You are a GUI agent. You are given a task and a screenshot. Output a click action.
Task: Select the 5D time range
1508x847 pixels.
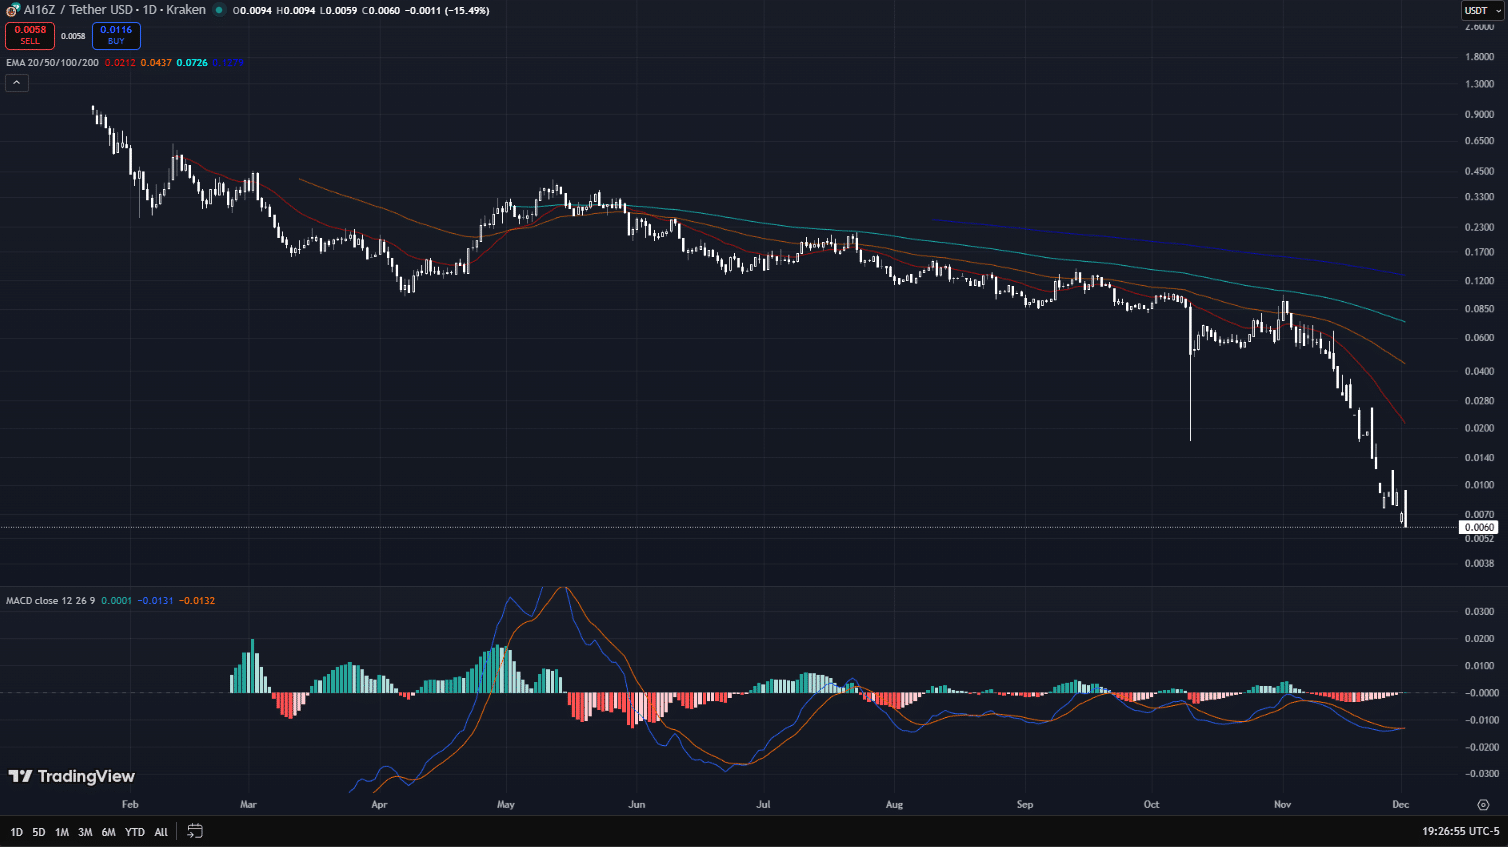coord(39,832)
